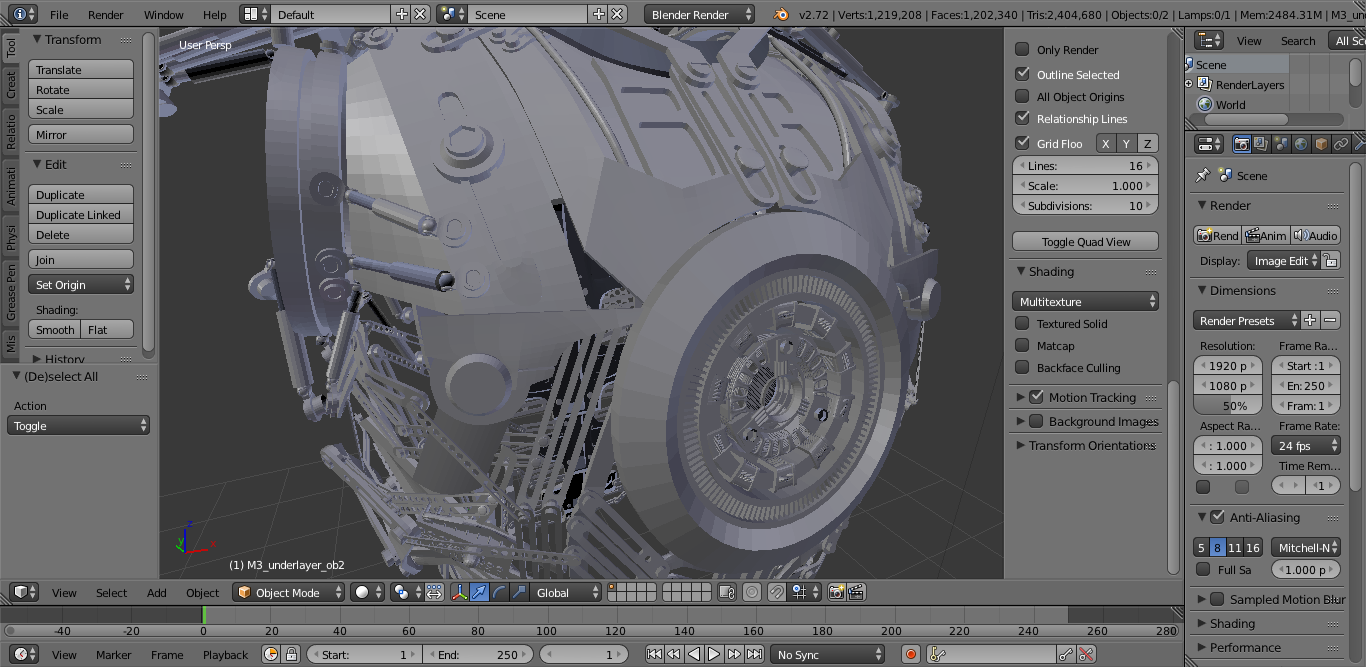Open the Scene properties tab icon
The width and height of the screenshot is (1366, 667).
tap(1281, 144)
